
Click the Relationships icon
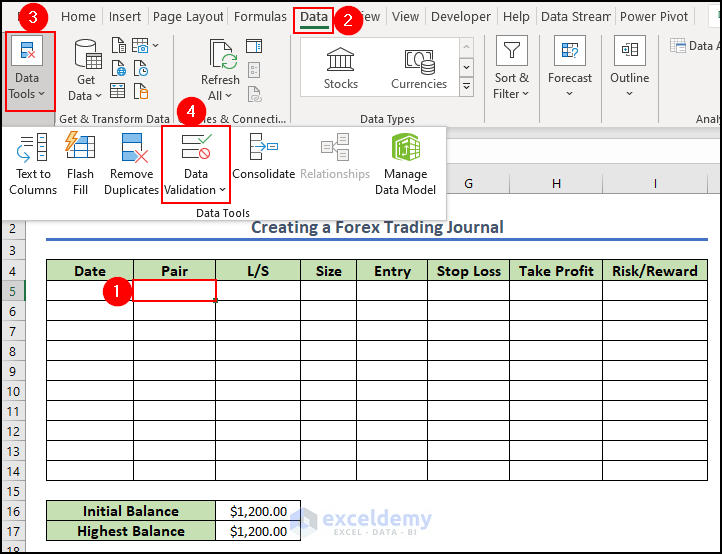[x=335, y=147]
